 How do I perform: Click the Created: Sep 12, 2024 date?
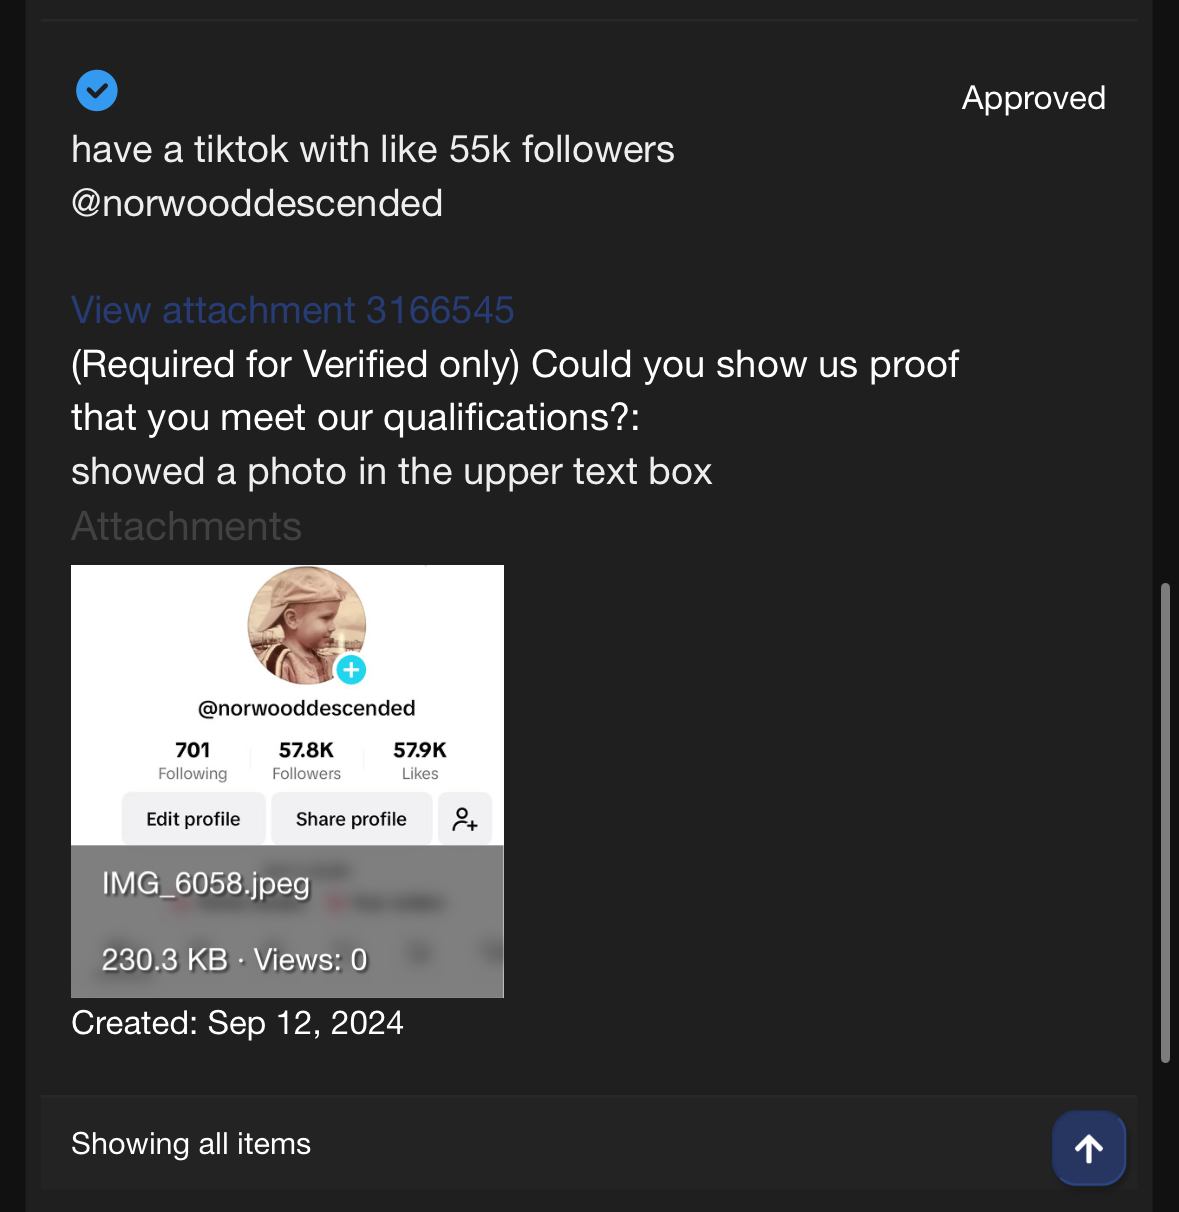[237, 1023]
